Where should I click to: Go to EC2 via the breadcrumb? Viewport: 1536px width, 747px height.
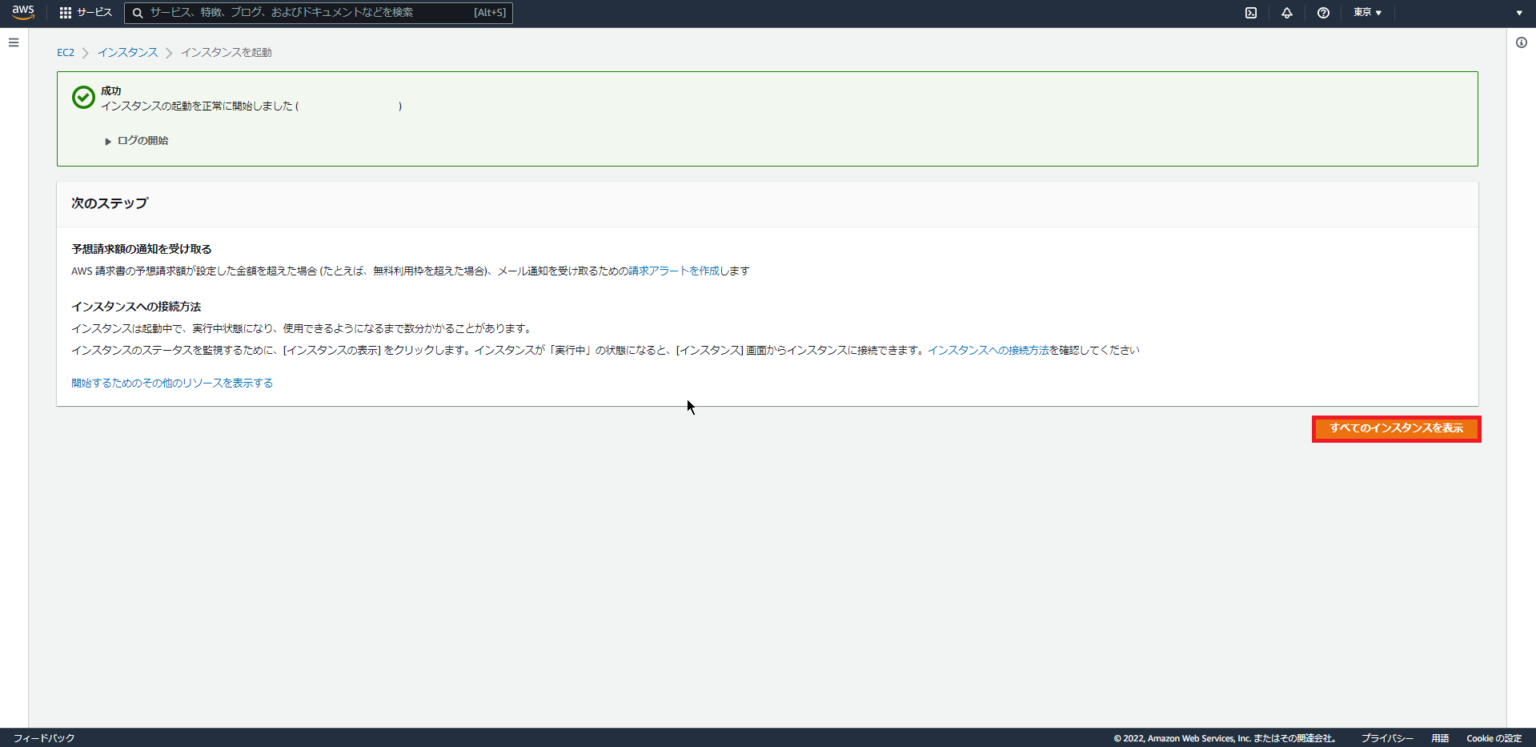click(x=64, y=52)
